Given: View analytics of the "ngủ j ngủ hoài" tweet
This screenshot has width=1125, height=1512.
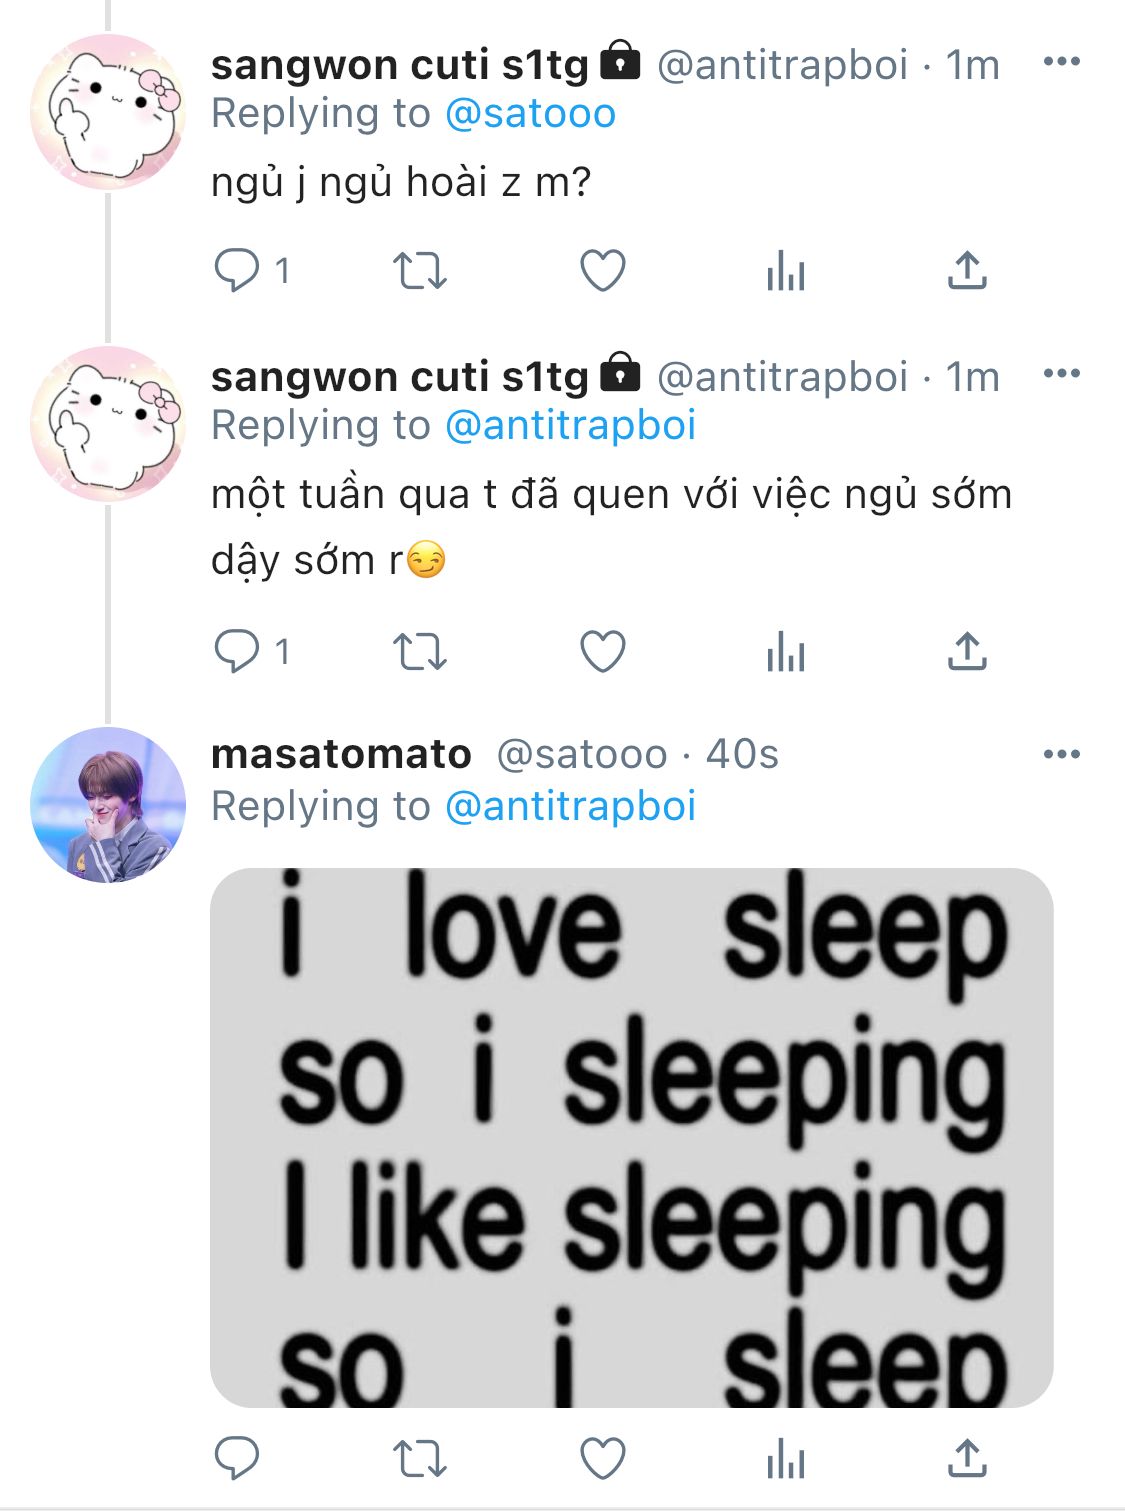Looking at the screenshot, I should point(786,271).
